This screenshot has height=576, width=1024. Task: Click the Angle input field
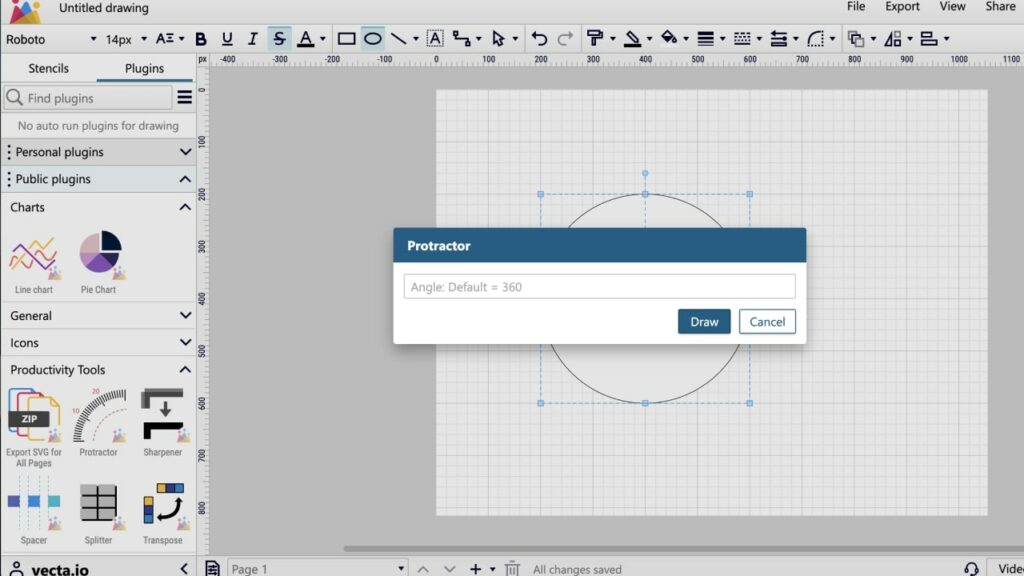pyautogui.click(x=600, y=286)
